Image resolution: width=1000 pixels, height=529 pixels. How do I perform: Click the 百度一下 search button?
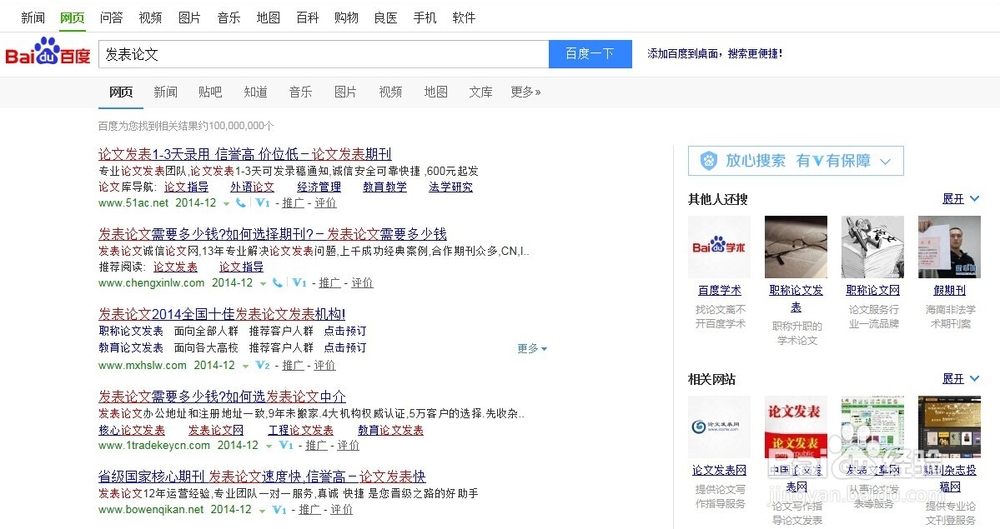coord(591,54)
